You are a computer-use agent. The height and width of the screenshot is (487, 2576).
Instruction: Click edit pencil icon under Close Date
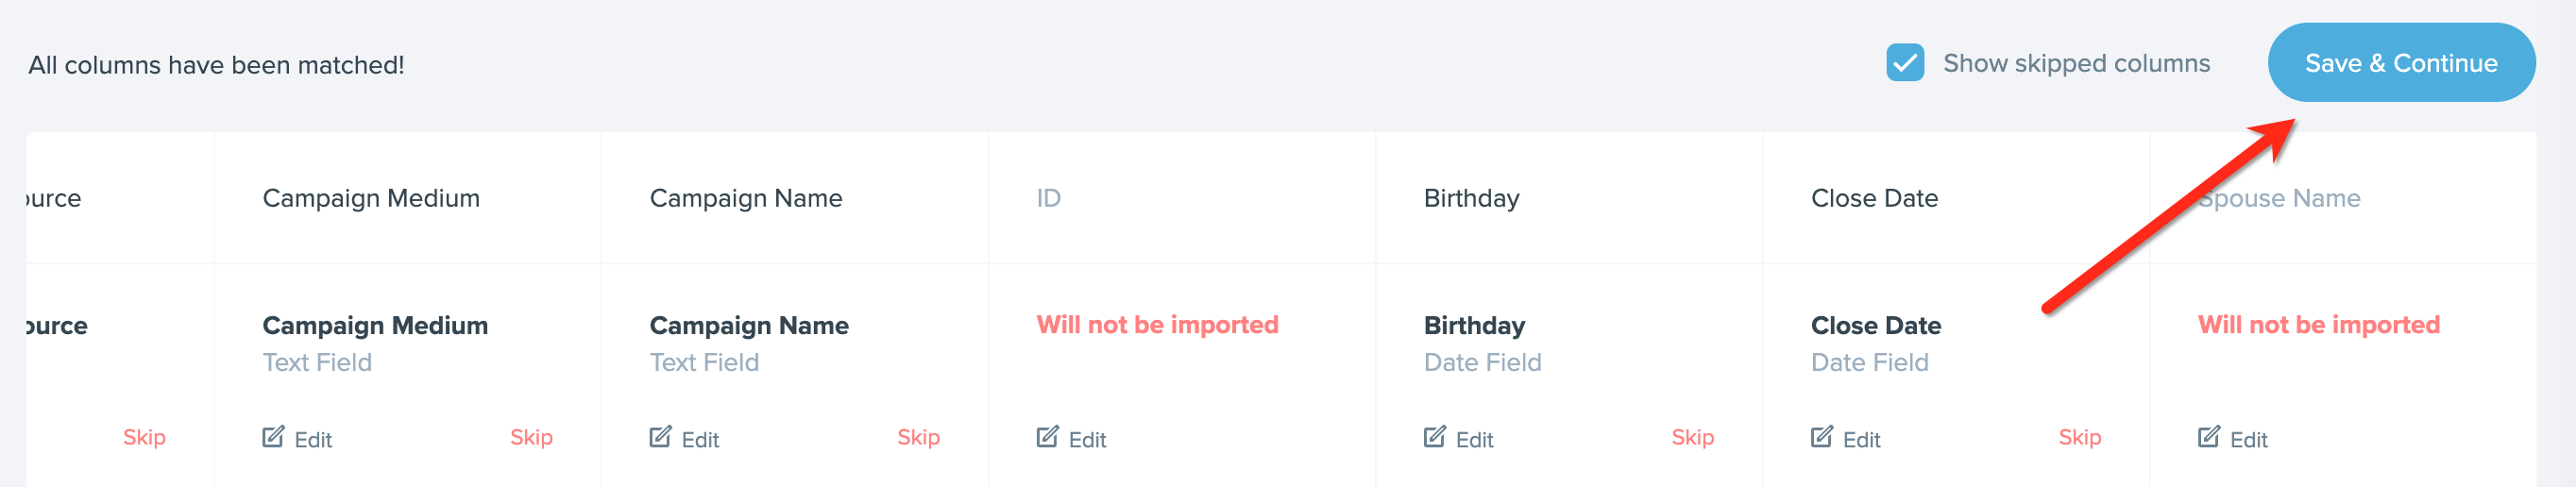[x=1821, y=437]
